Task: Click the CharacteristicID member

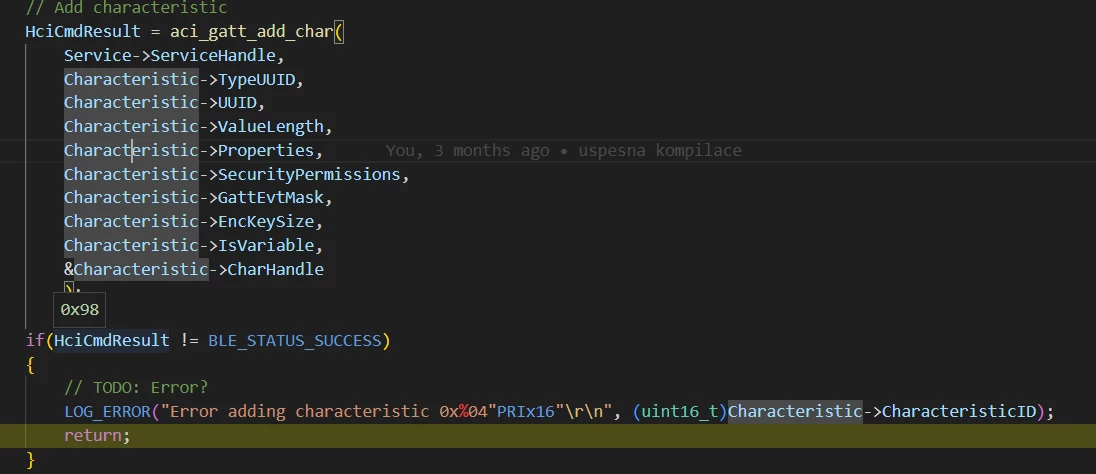Action: pos(959,411)
